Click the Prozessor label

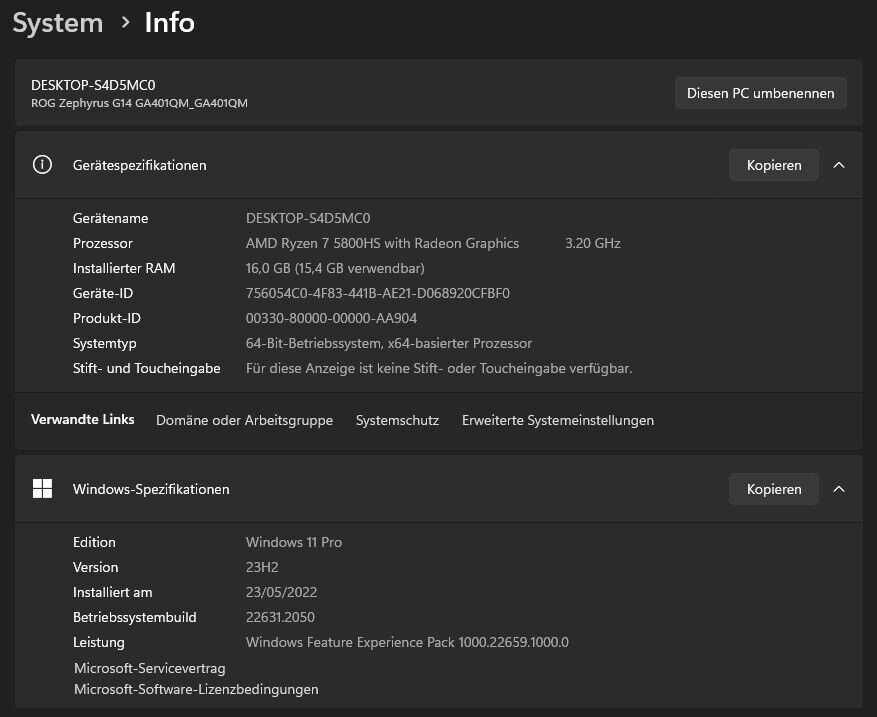point(103,243)
